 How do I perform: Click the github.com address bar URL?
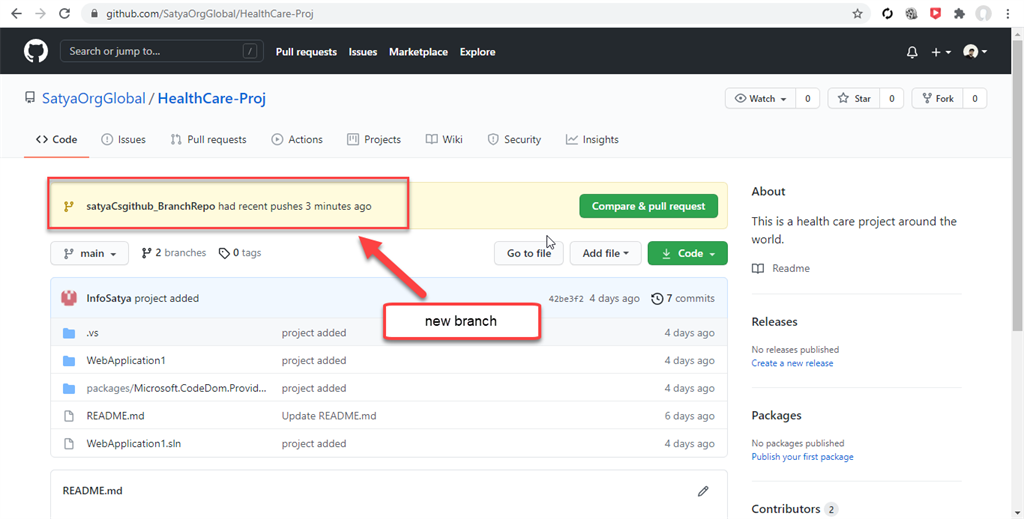coord(210,14)
